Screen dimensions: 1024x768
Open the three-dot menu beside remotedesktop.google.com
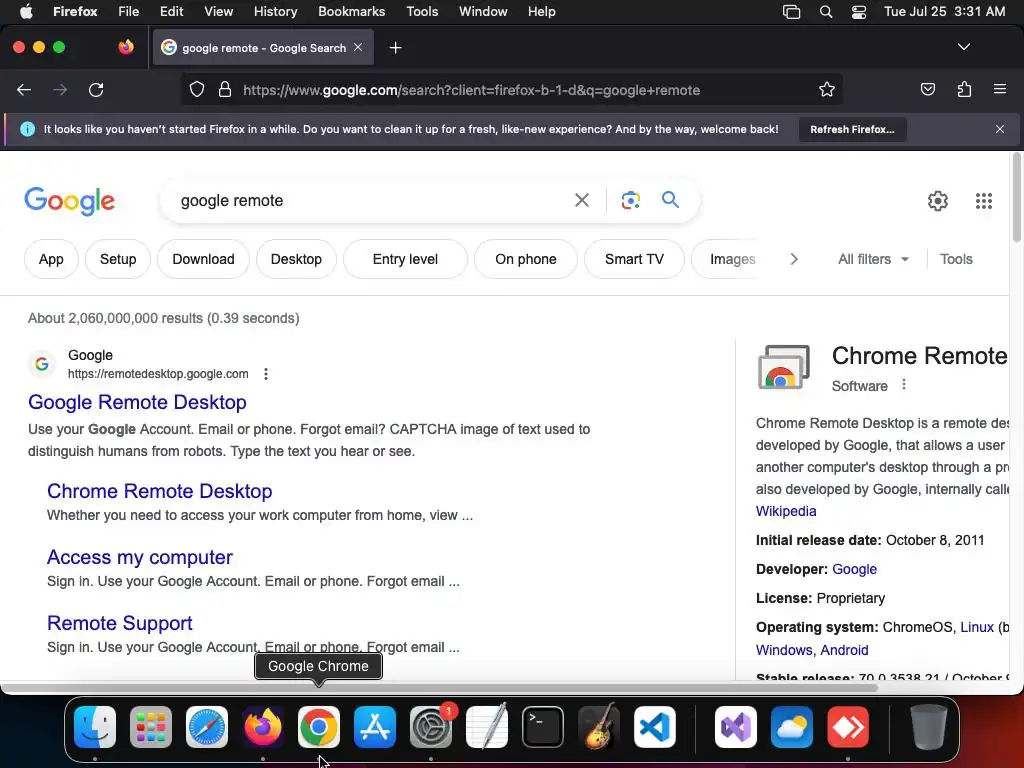coord(265,374)
